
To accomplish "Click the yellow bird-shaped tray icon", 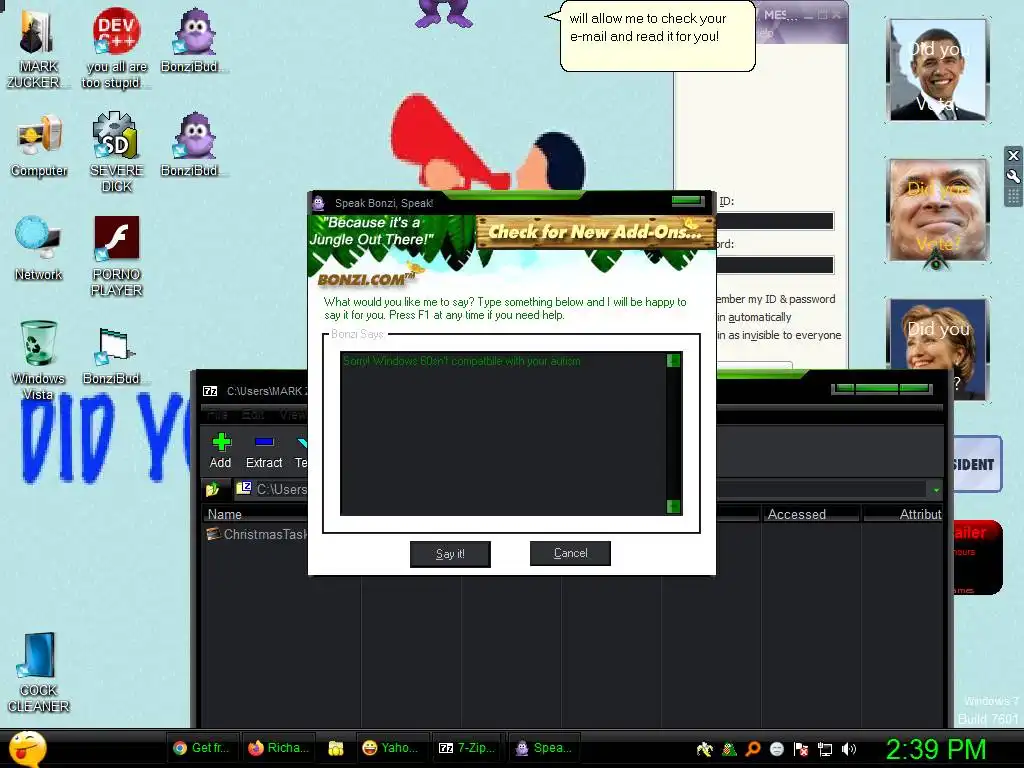I will click(705, 749).
